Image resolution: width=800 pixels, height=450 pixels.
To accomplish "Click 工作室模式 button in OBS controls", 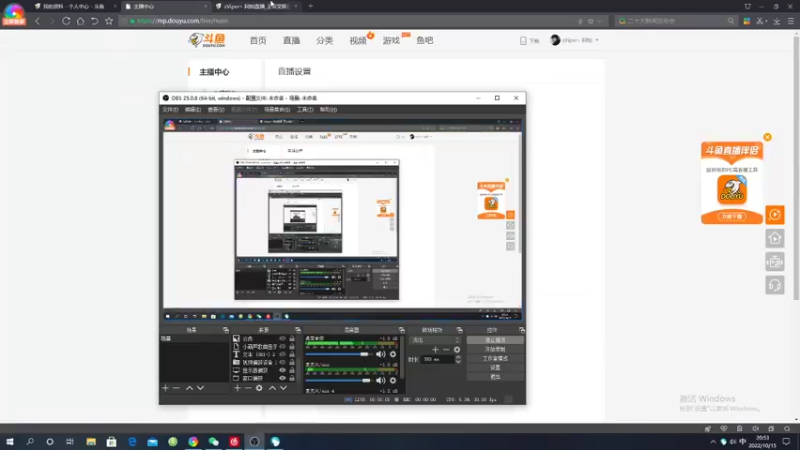I will pyautogui.click(x=495, y=359).
